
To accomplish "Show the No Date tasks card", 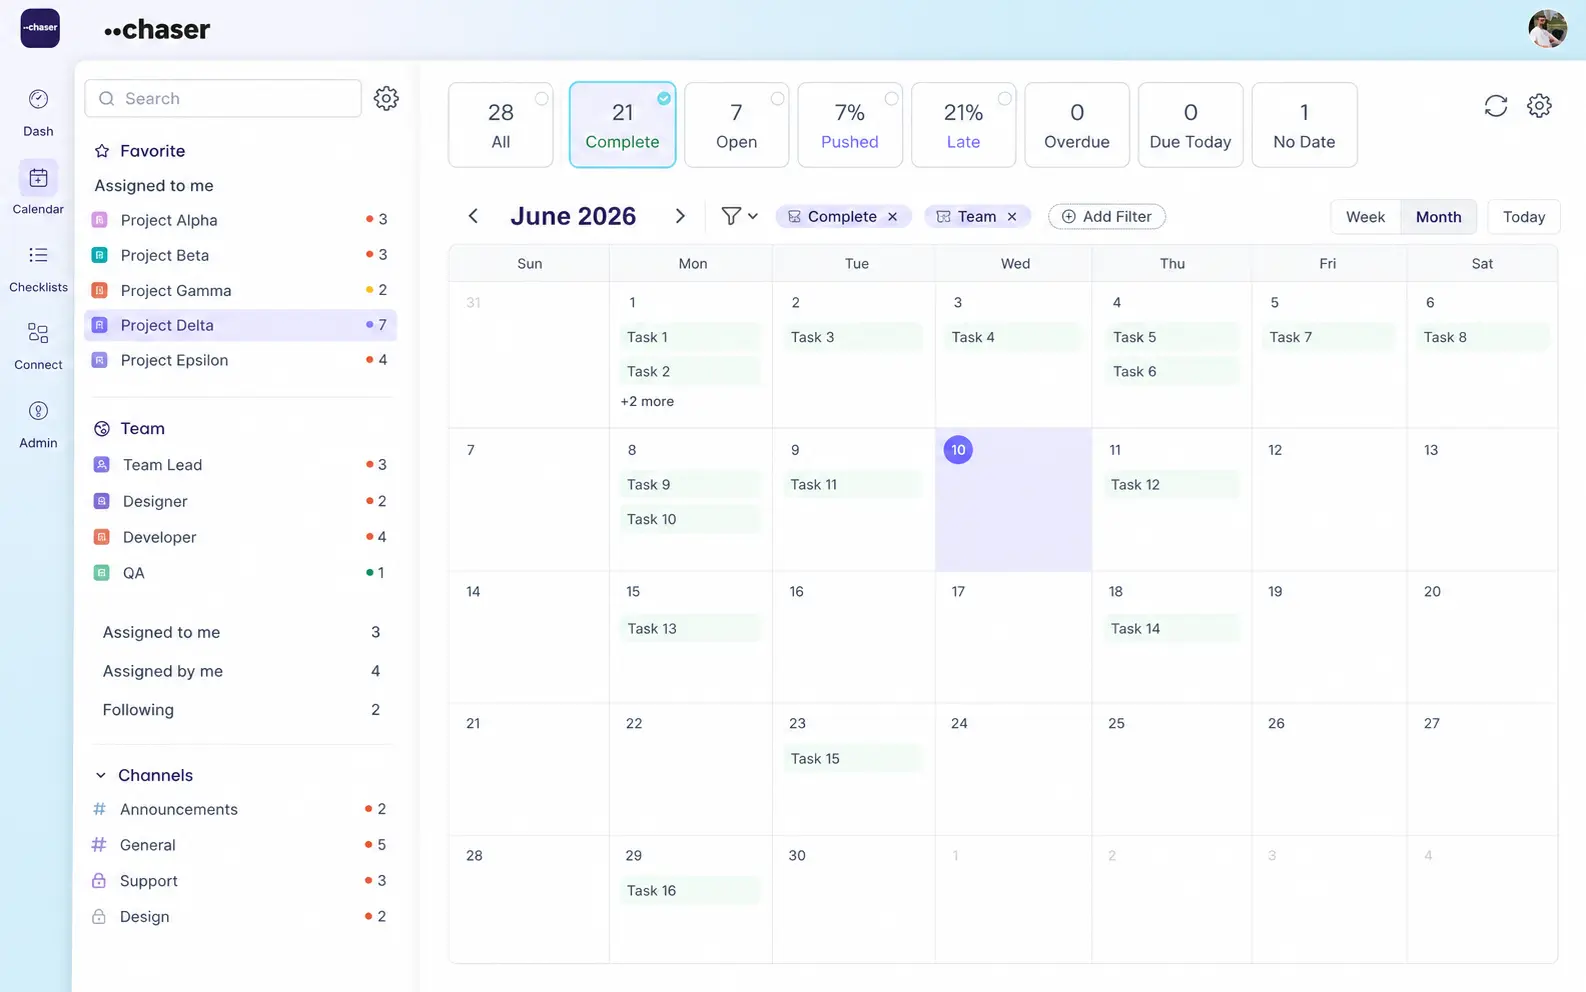I will [1304, 125].
